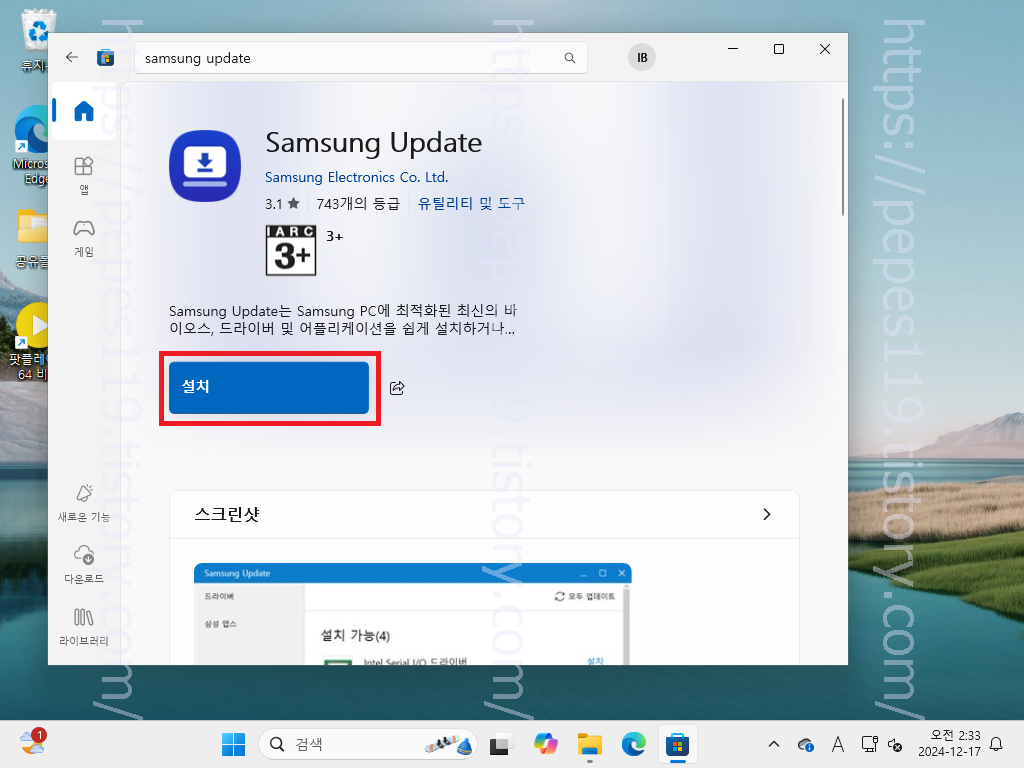Open Microsoft Edge from taskbar
Screen dimensions: 1024x768
tap(633, 744)
